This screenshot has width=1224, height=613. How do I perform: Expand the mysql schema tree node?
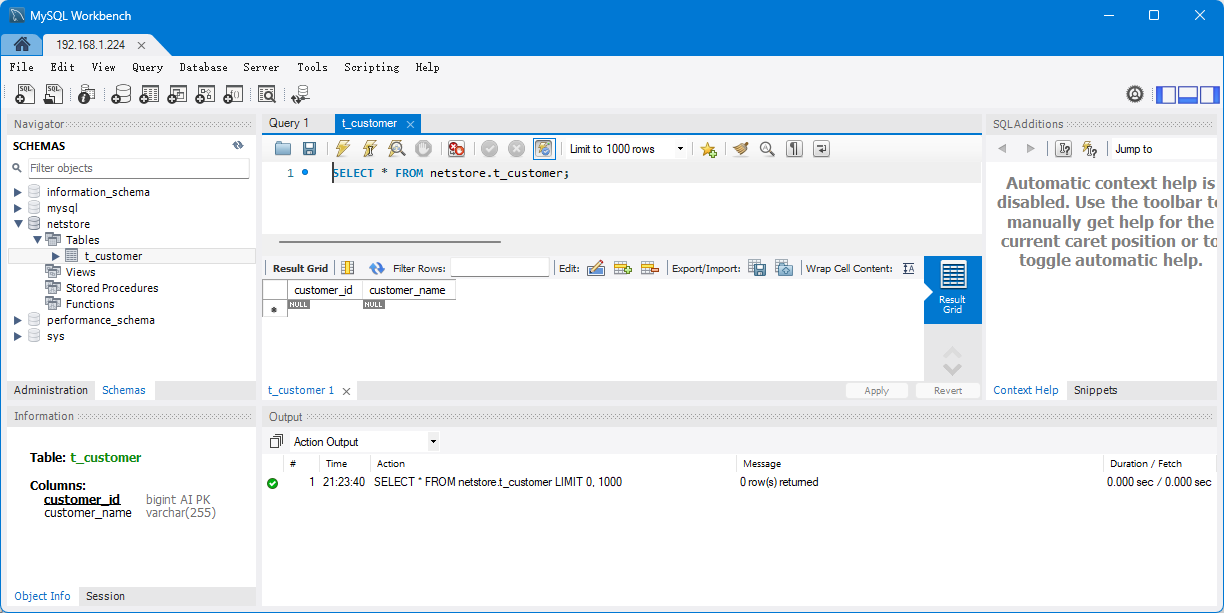(18, 208)
